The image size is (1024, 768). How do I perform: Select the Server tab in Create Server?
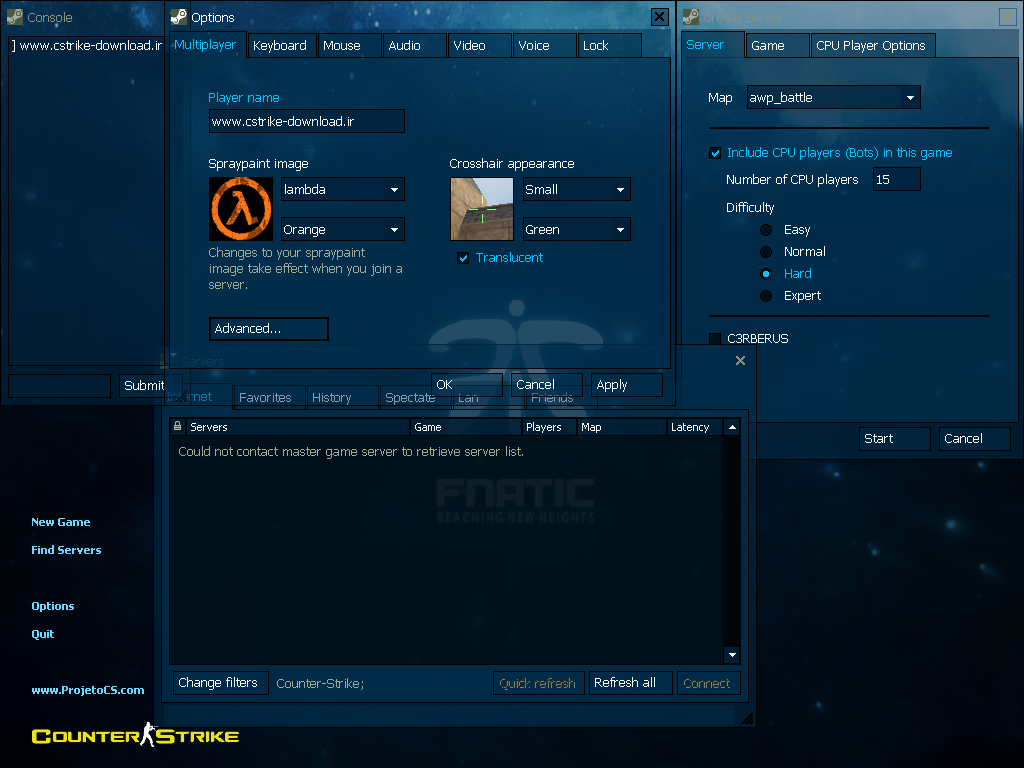712,45
